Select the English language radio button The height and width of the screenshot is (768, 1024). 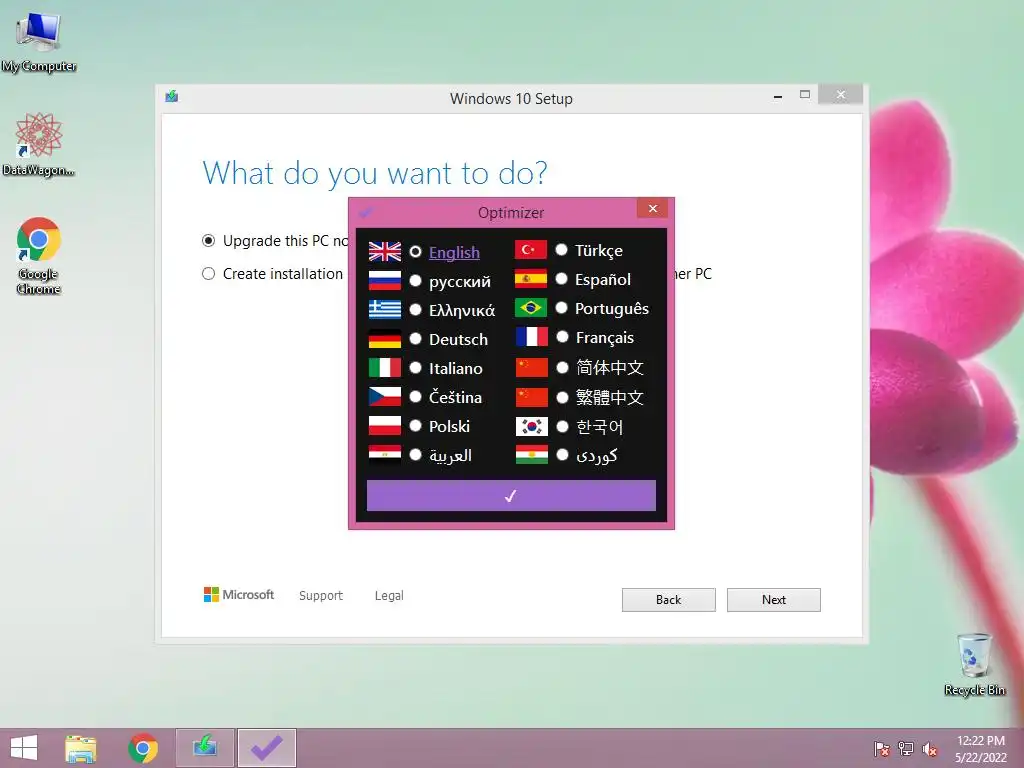coord(415,251)
